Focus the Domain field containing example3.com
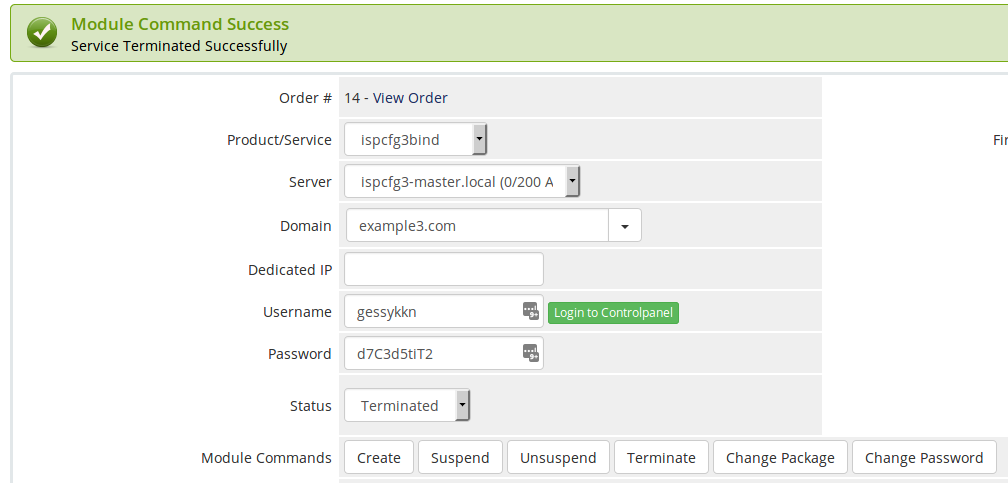 (x=478, y=226)
